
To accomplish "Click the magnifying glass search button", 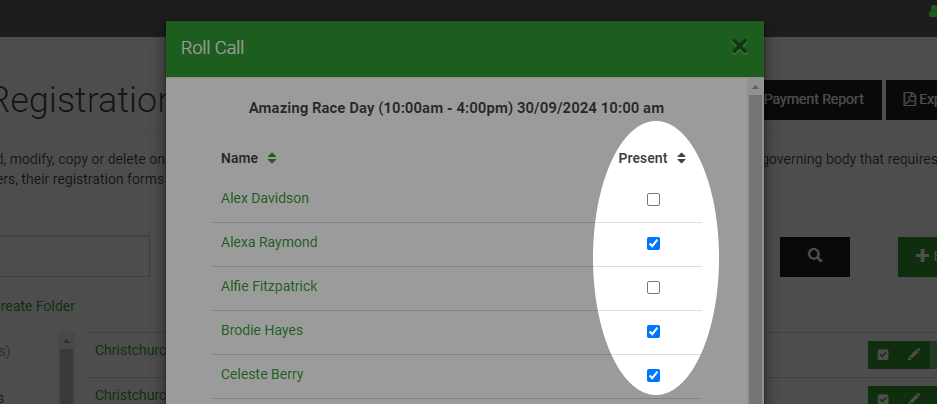I will (814, 256).
